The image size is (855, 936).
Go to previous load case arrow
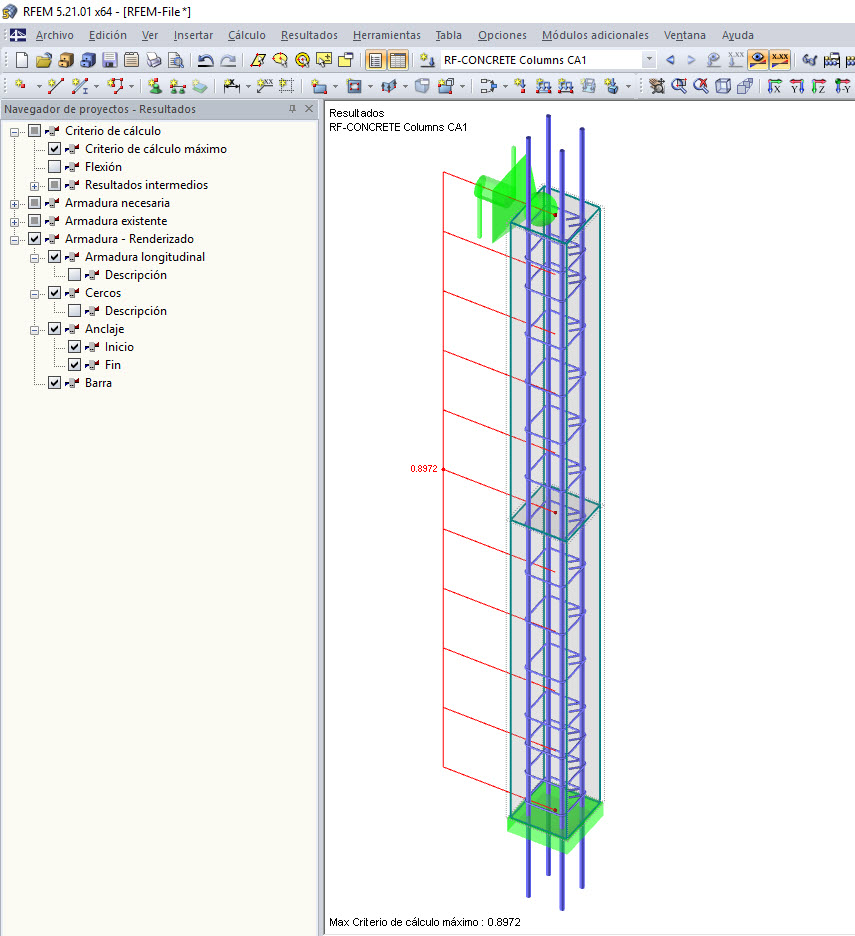(x=671, y=60)
